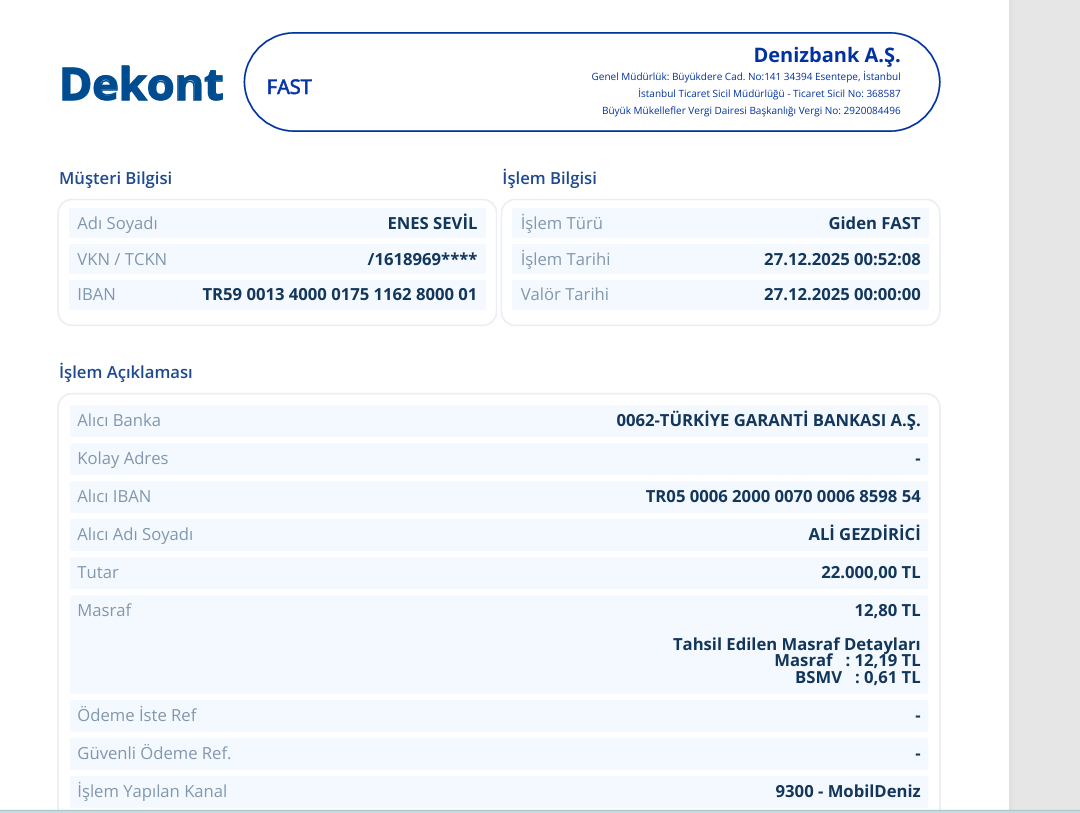Image resolution: width=1080 pixels, height=813 pixels.
Task: Select the fee value 12,80 TL
Action: (x=887, y=610)
